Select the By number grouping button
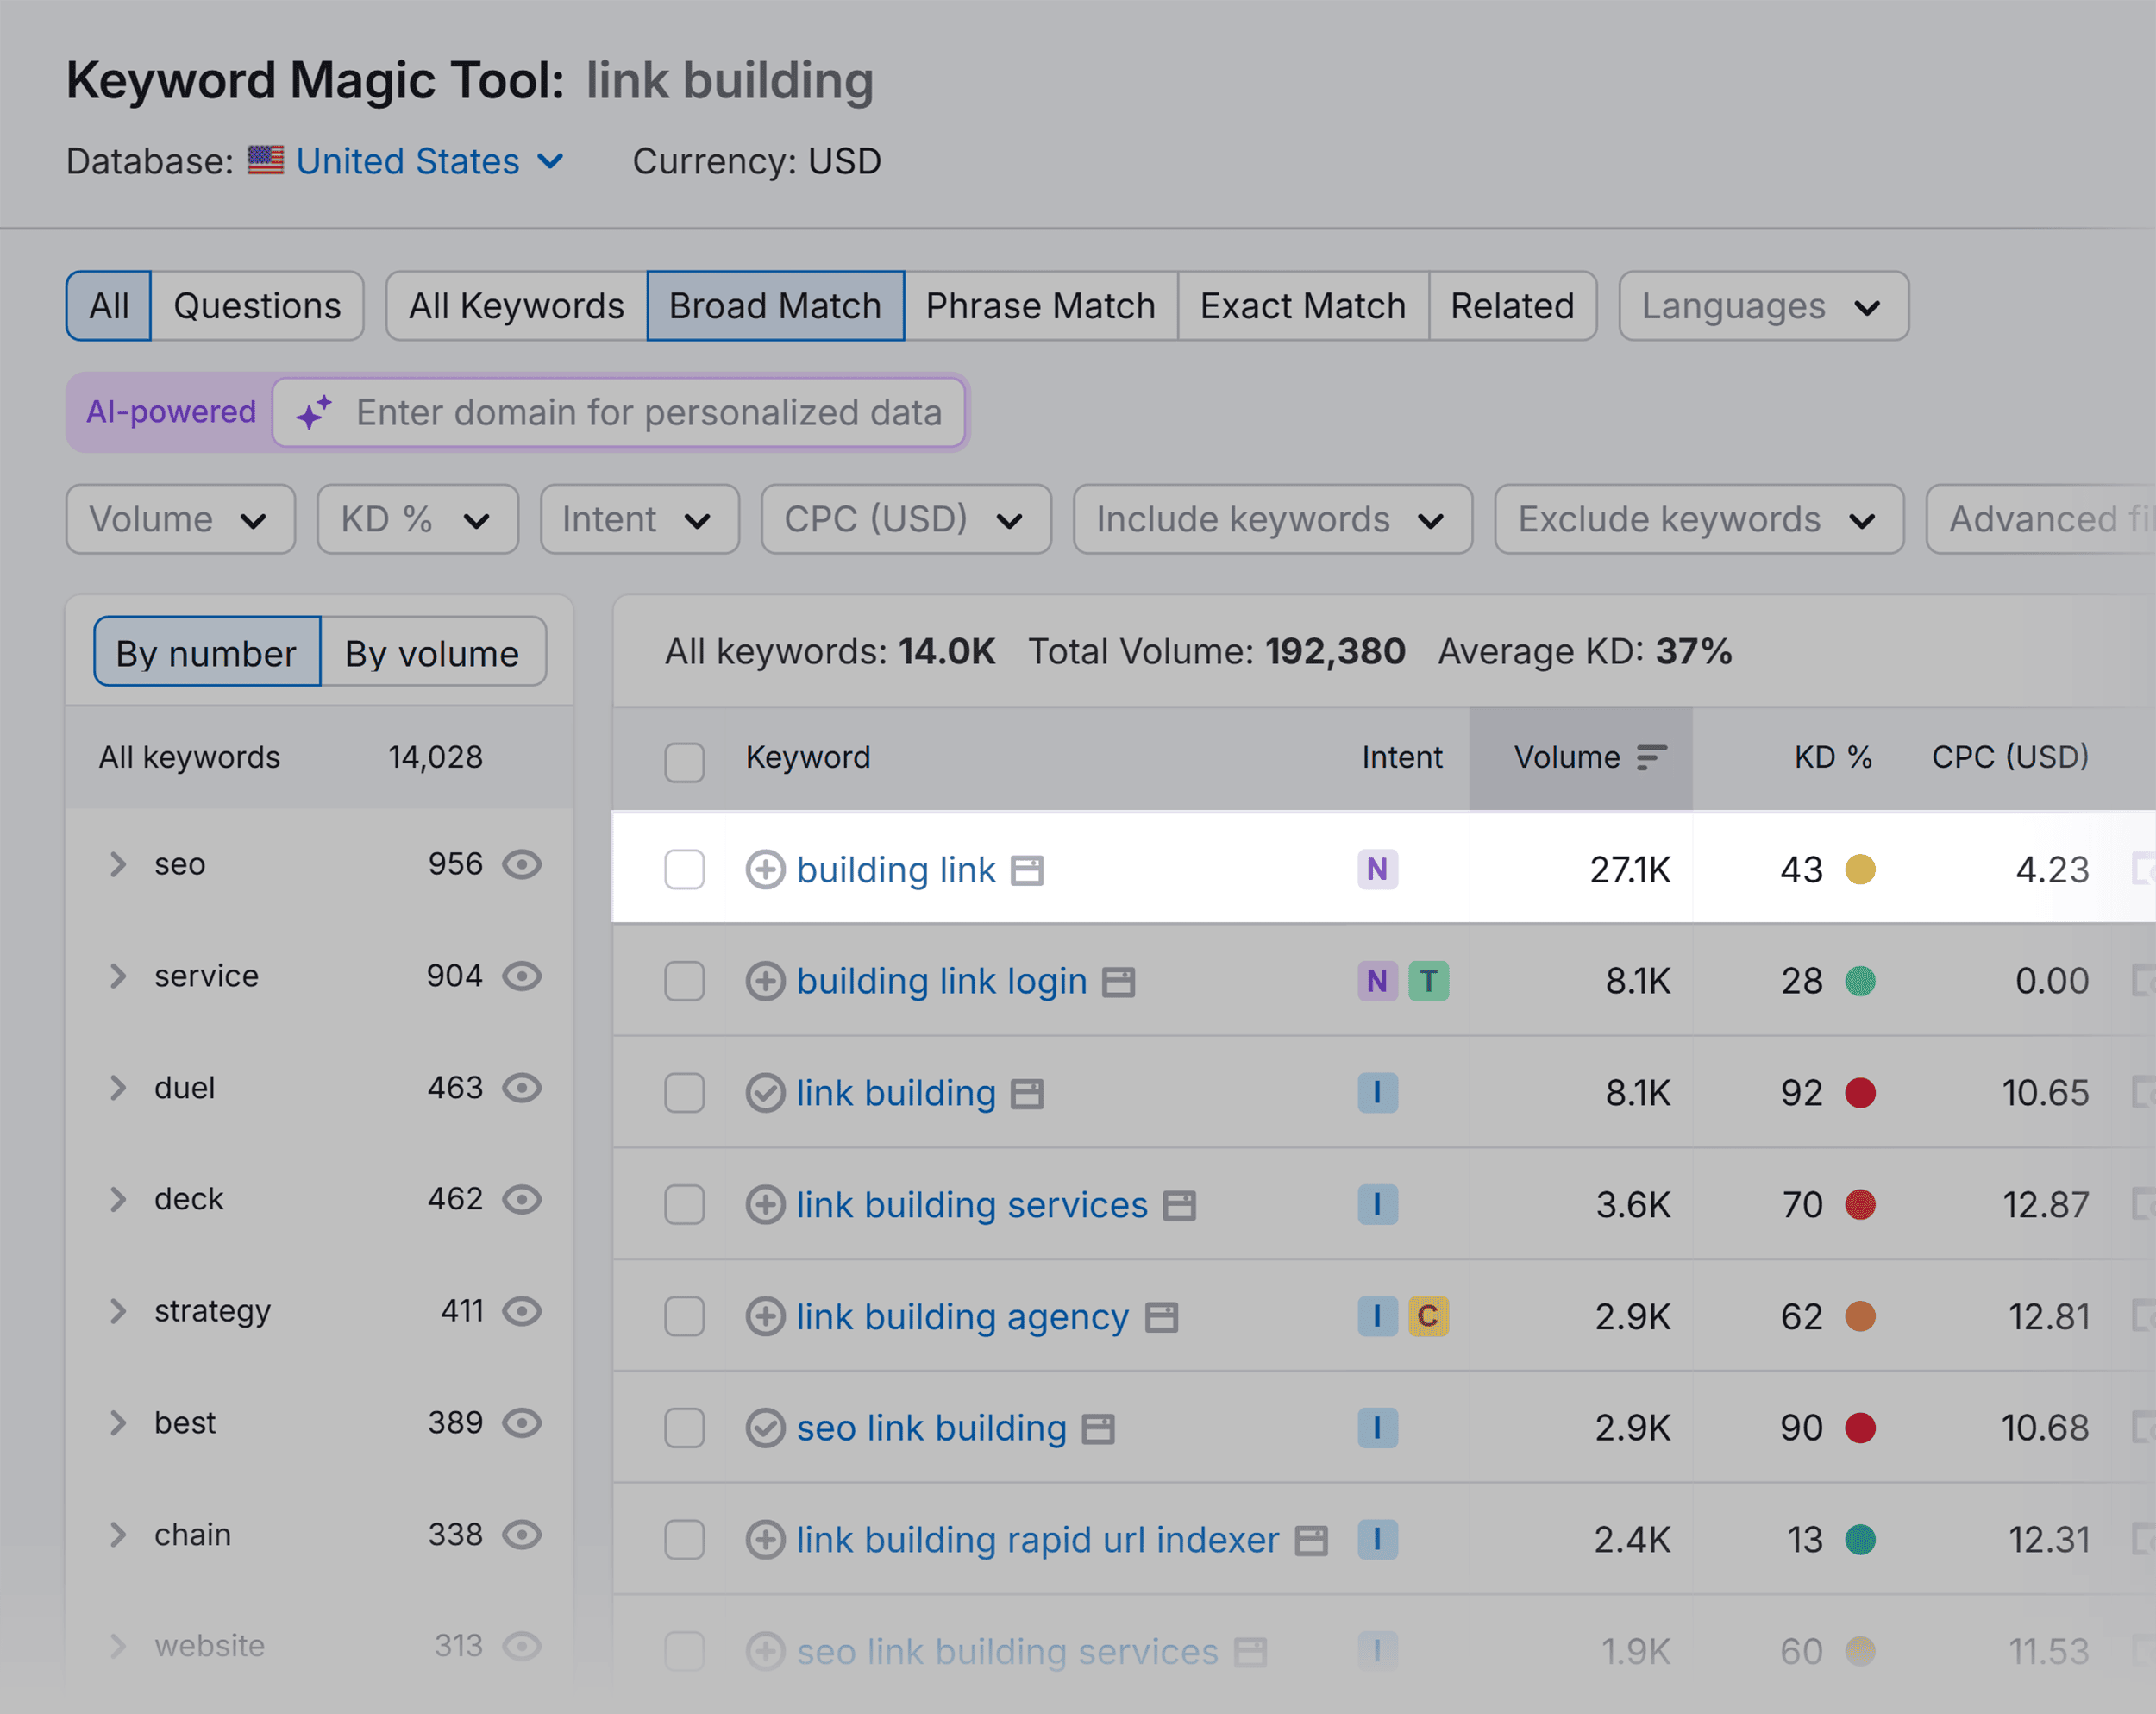 (207, 652)
